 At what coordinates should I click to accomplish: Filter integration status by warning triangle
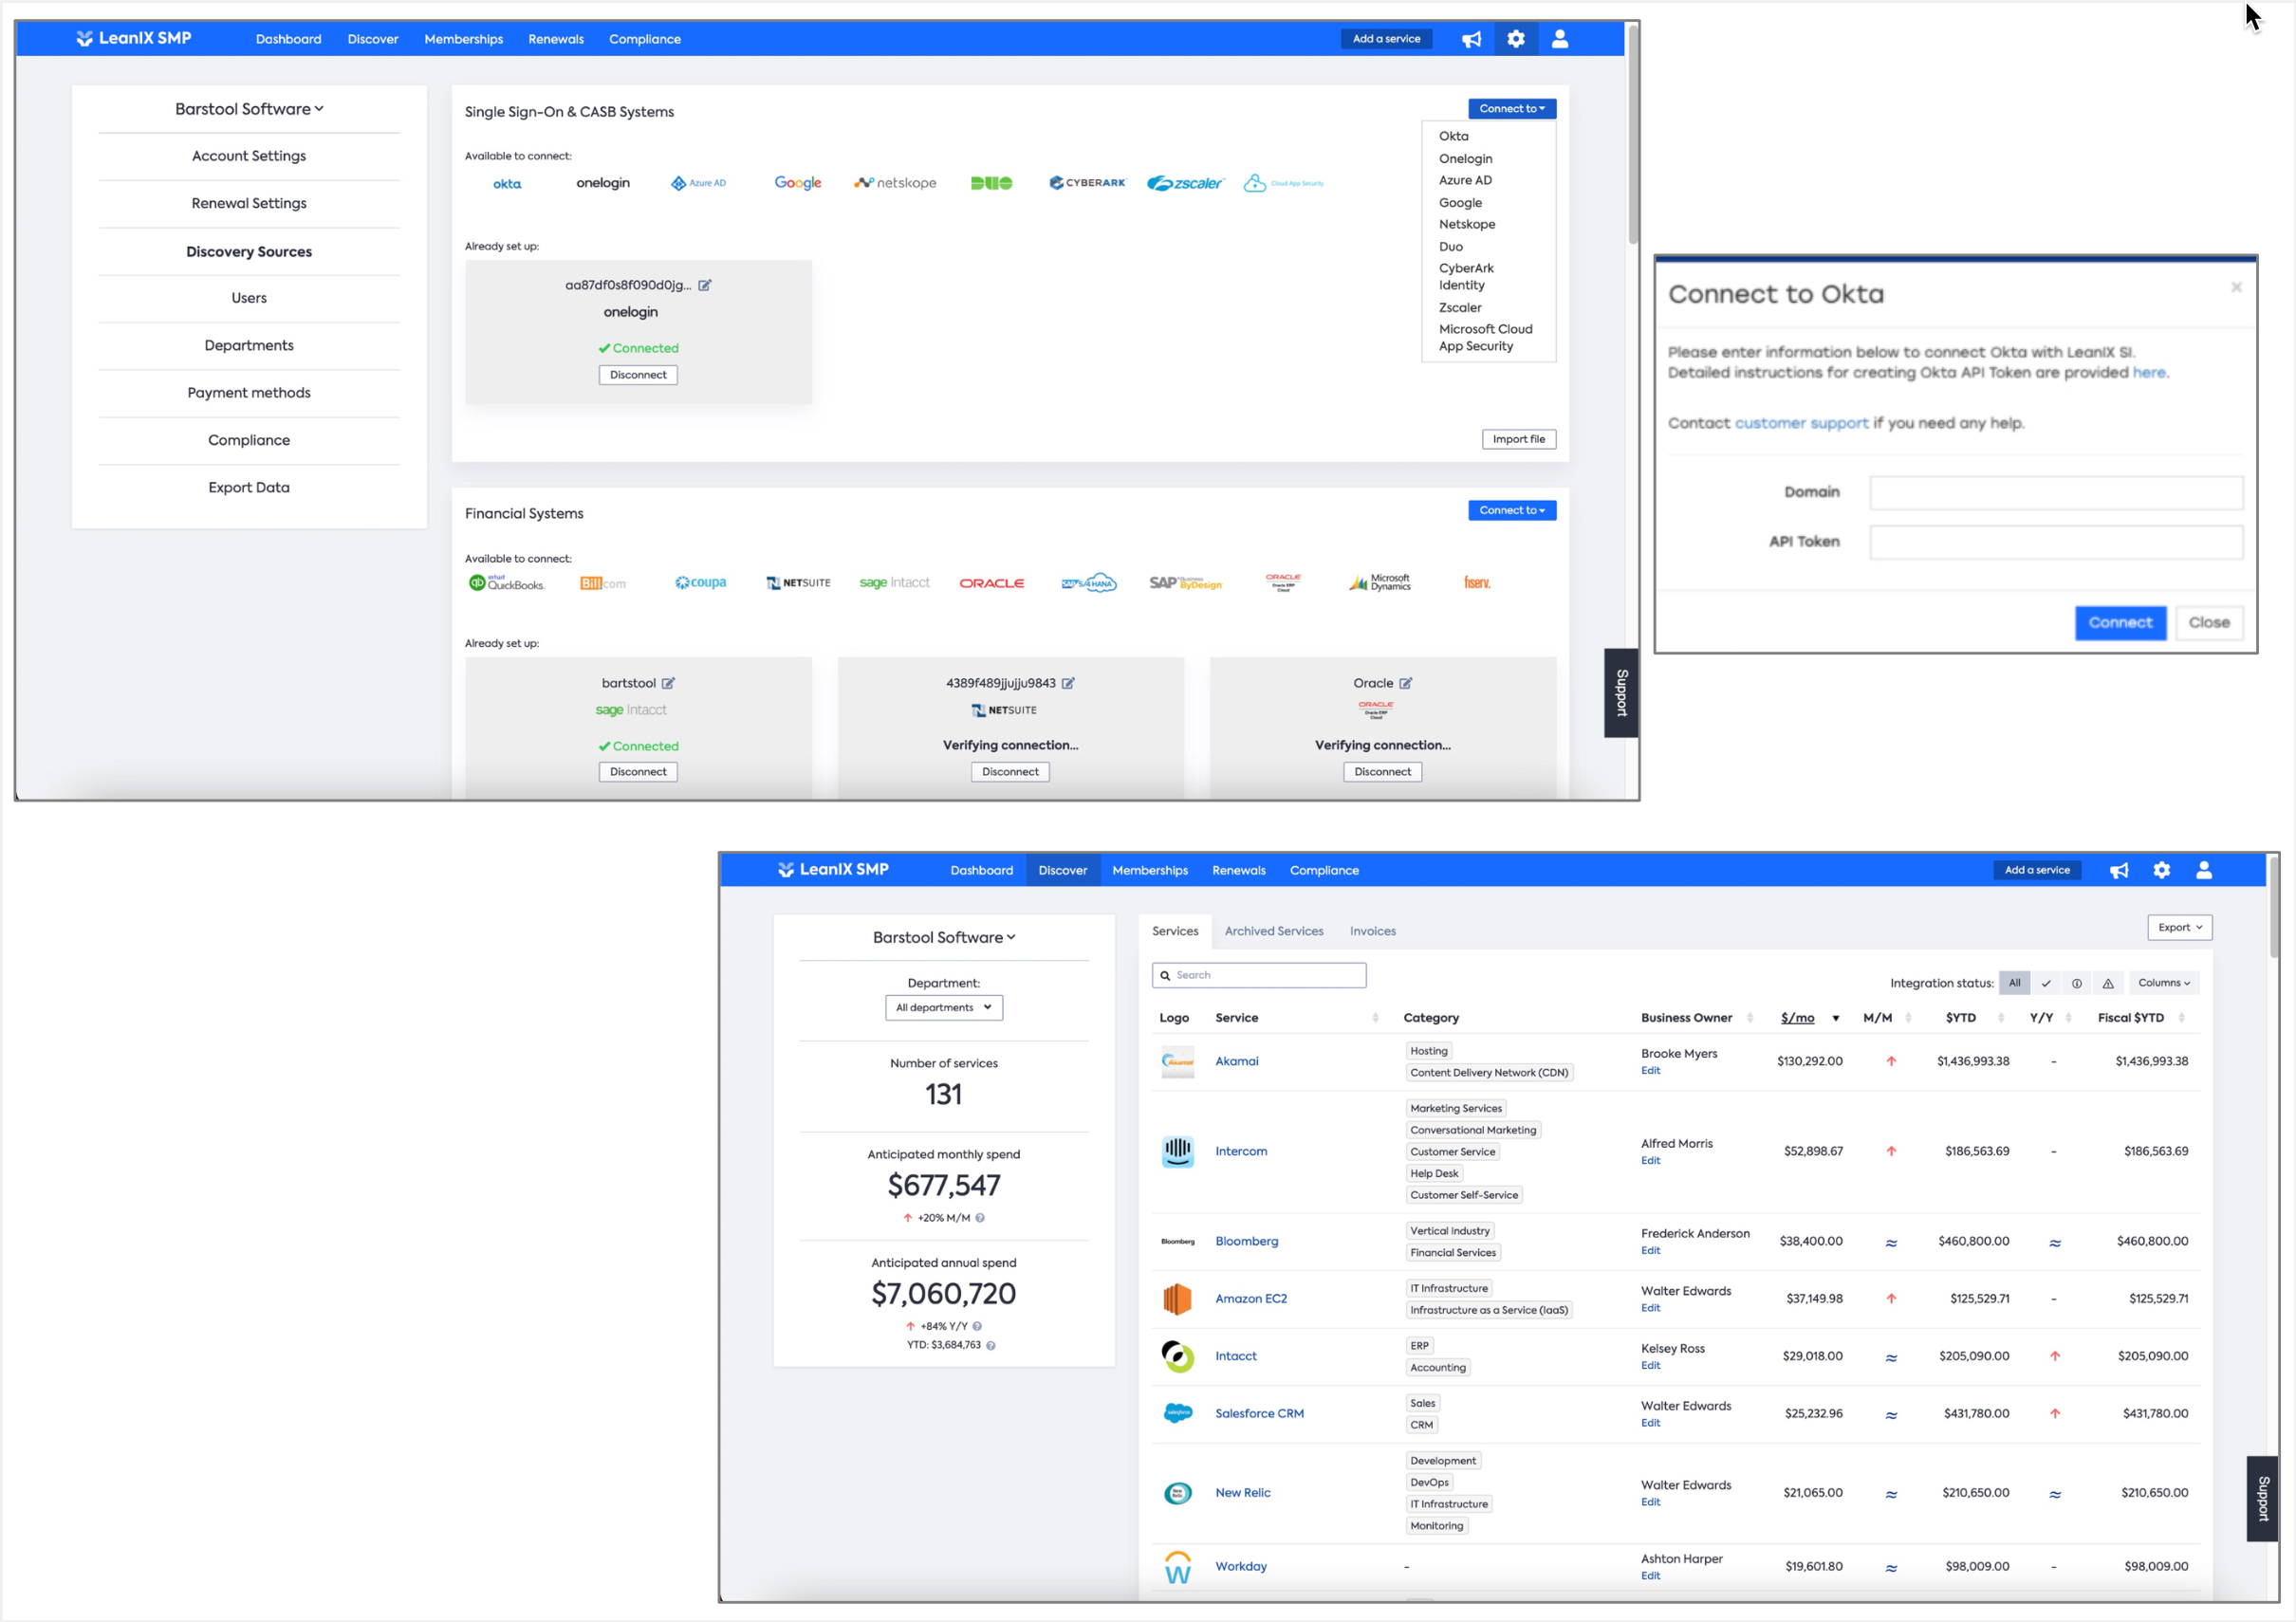[x=2108, y=983]
